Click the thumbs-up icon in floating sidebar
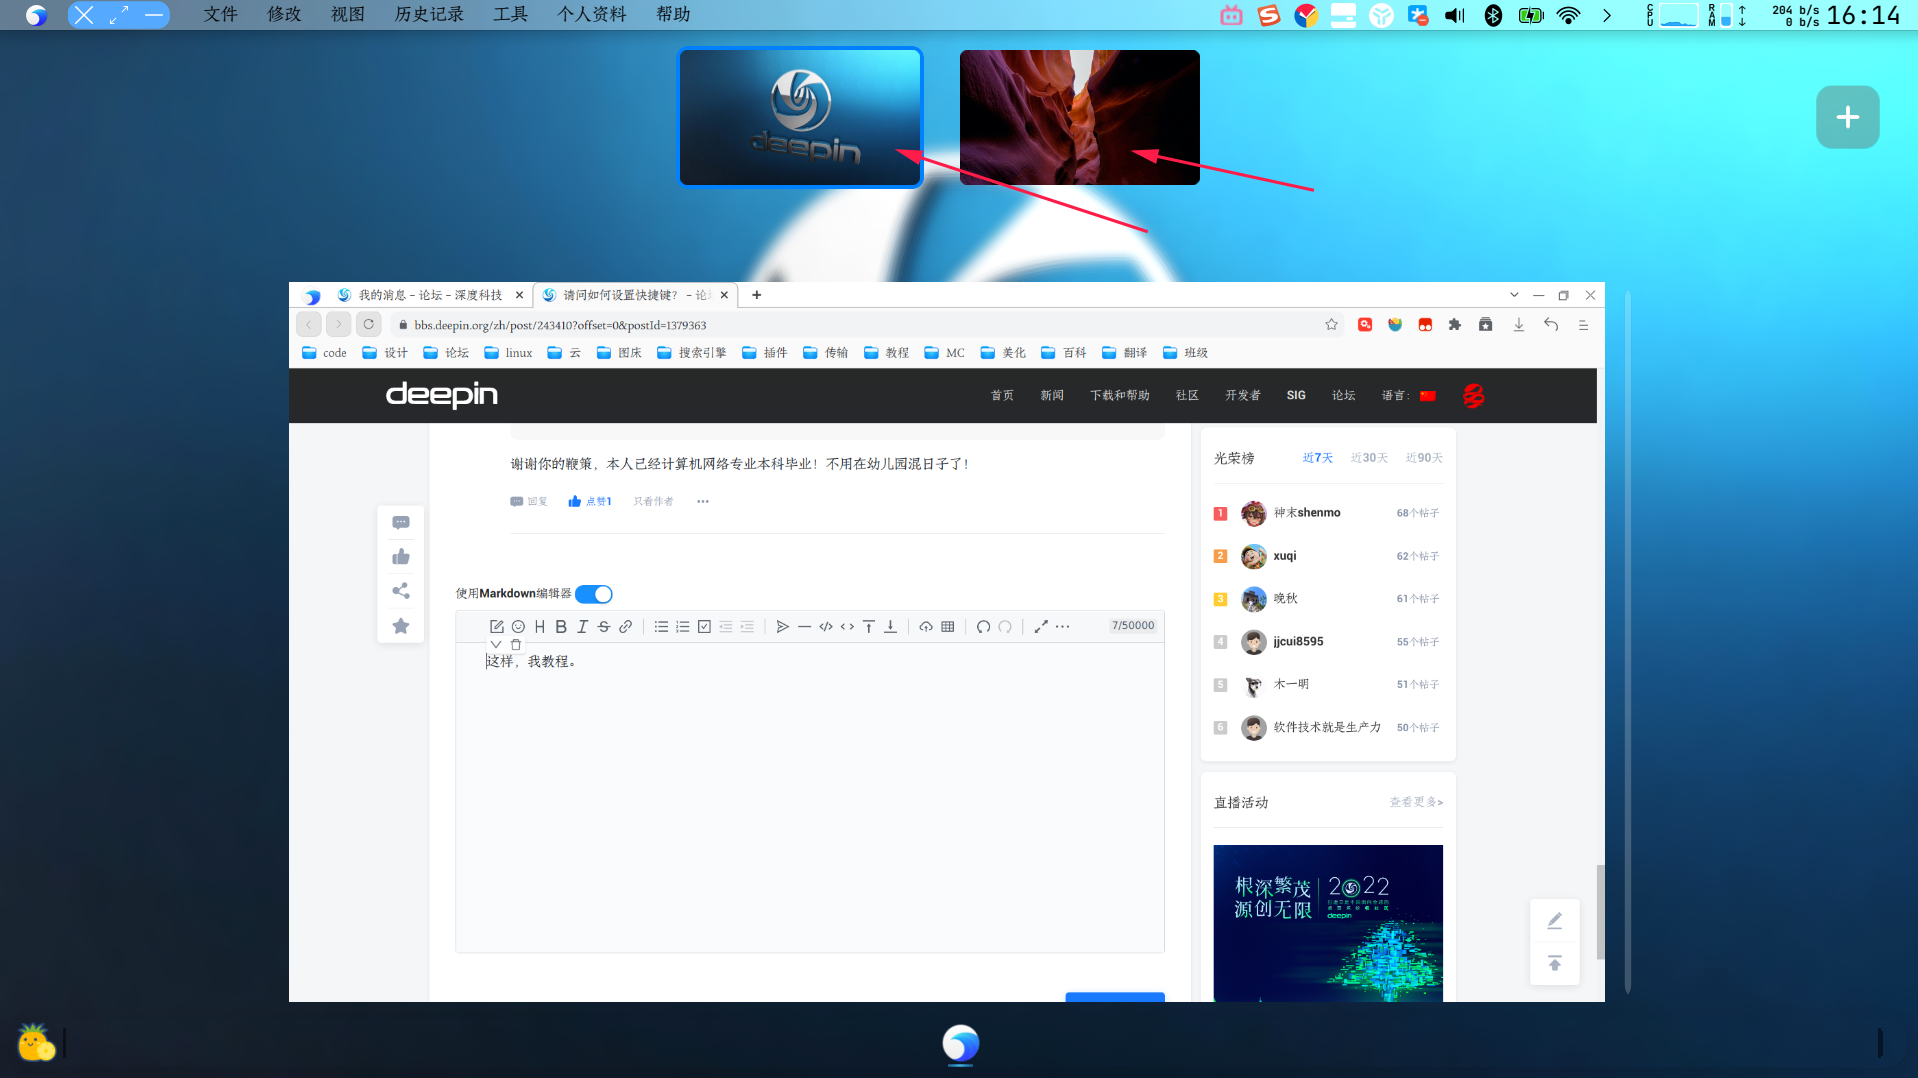The image size is (1918, 1078). pos(401,557)
